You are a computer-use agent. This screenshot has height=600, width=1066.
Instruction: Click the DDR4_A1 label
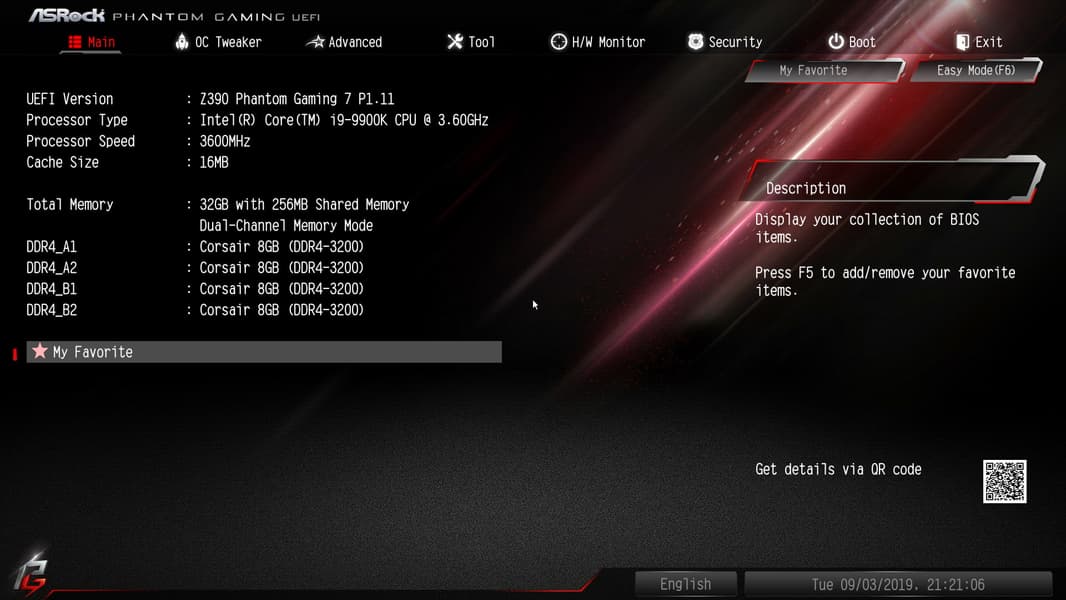coord(51,247)
